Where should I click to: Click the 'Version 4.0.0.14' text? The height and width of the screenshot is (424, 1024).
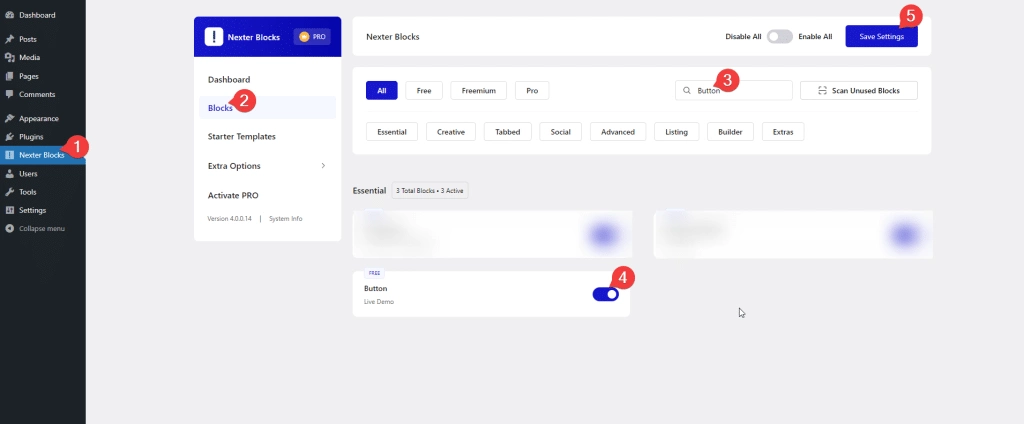[x=229, y=219]
